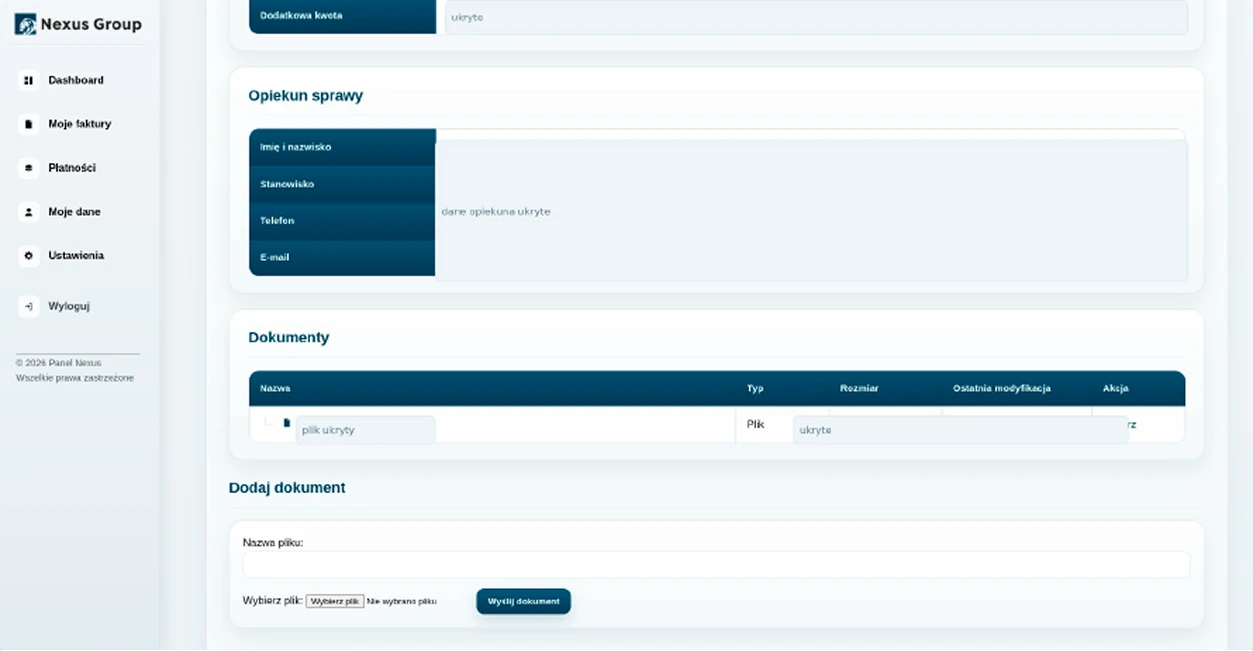Click the Wyślij dokument button
This screenshot has height=651, width=1253.
tap(523, 601)
